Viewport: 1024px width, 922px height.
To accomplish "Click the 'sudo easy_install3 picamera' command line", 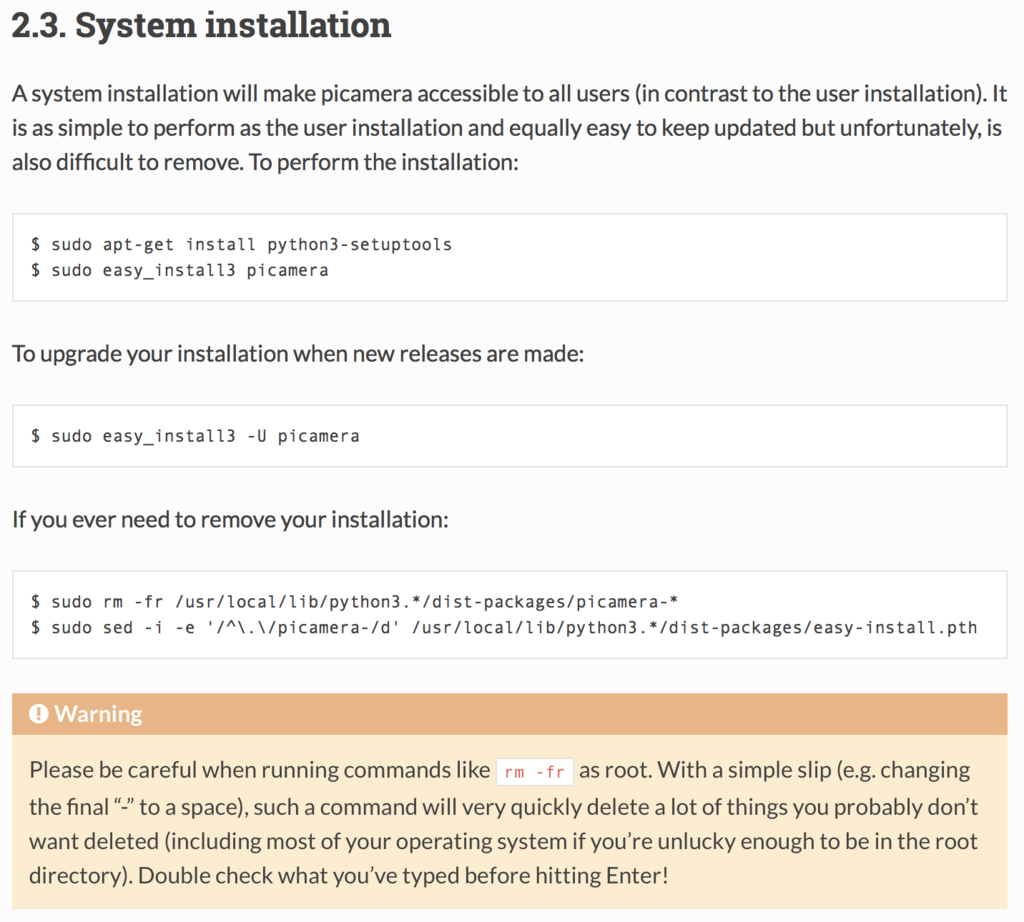I will pos(180,270).
